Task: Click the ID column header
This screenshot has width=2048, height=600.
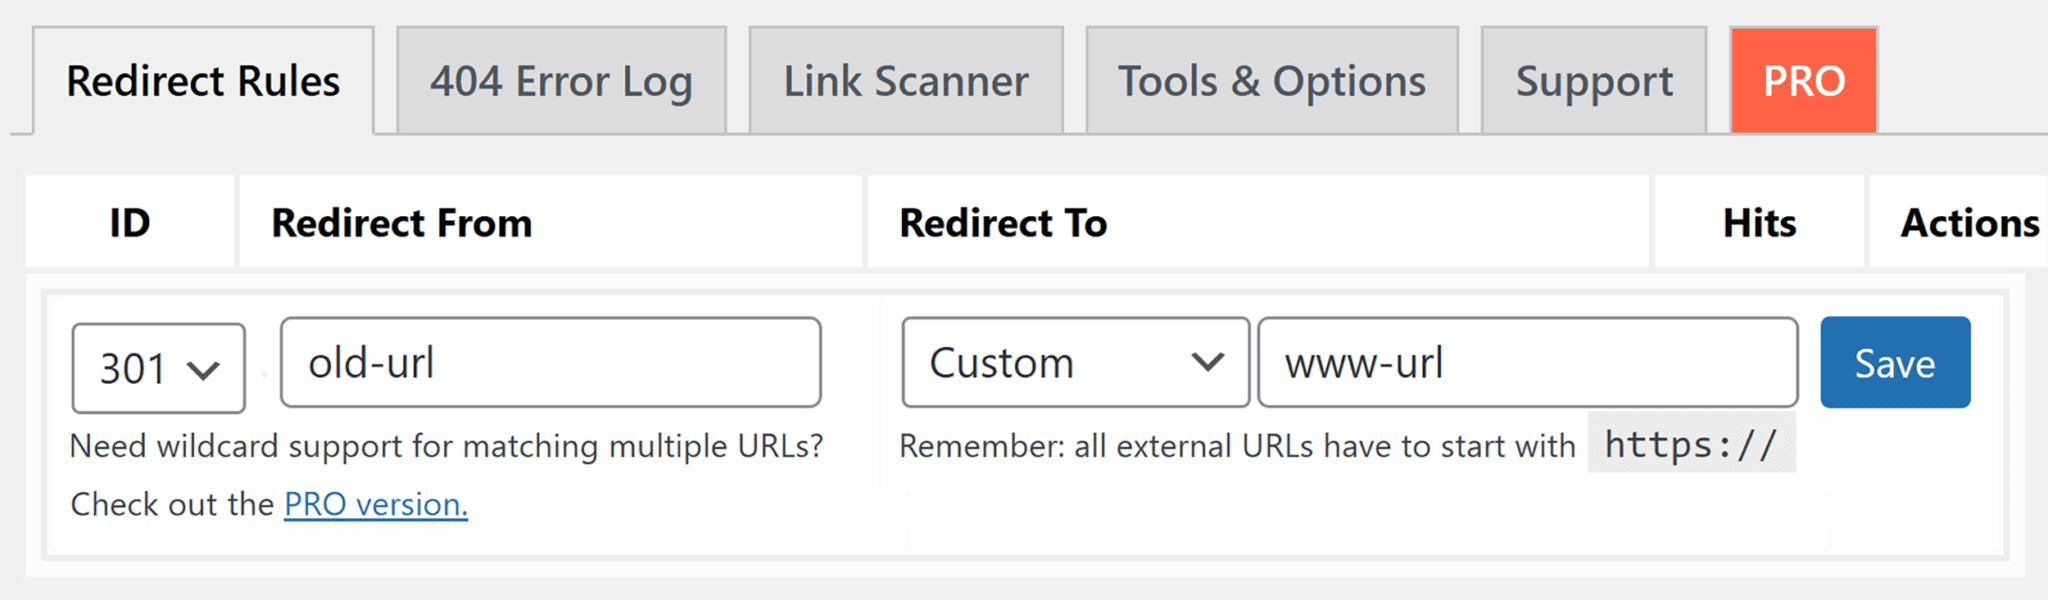Action: click(x=129, y=222)
